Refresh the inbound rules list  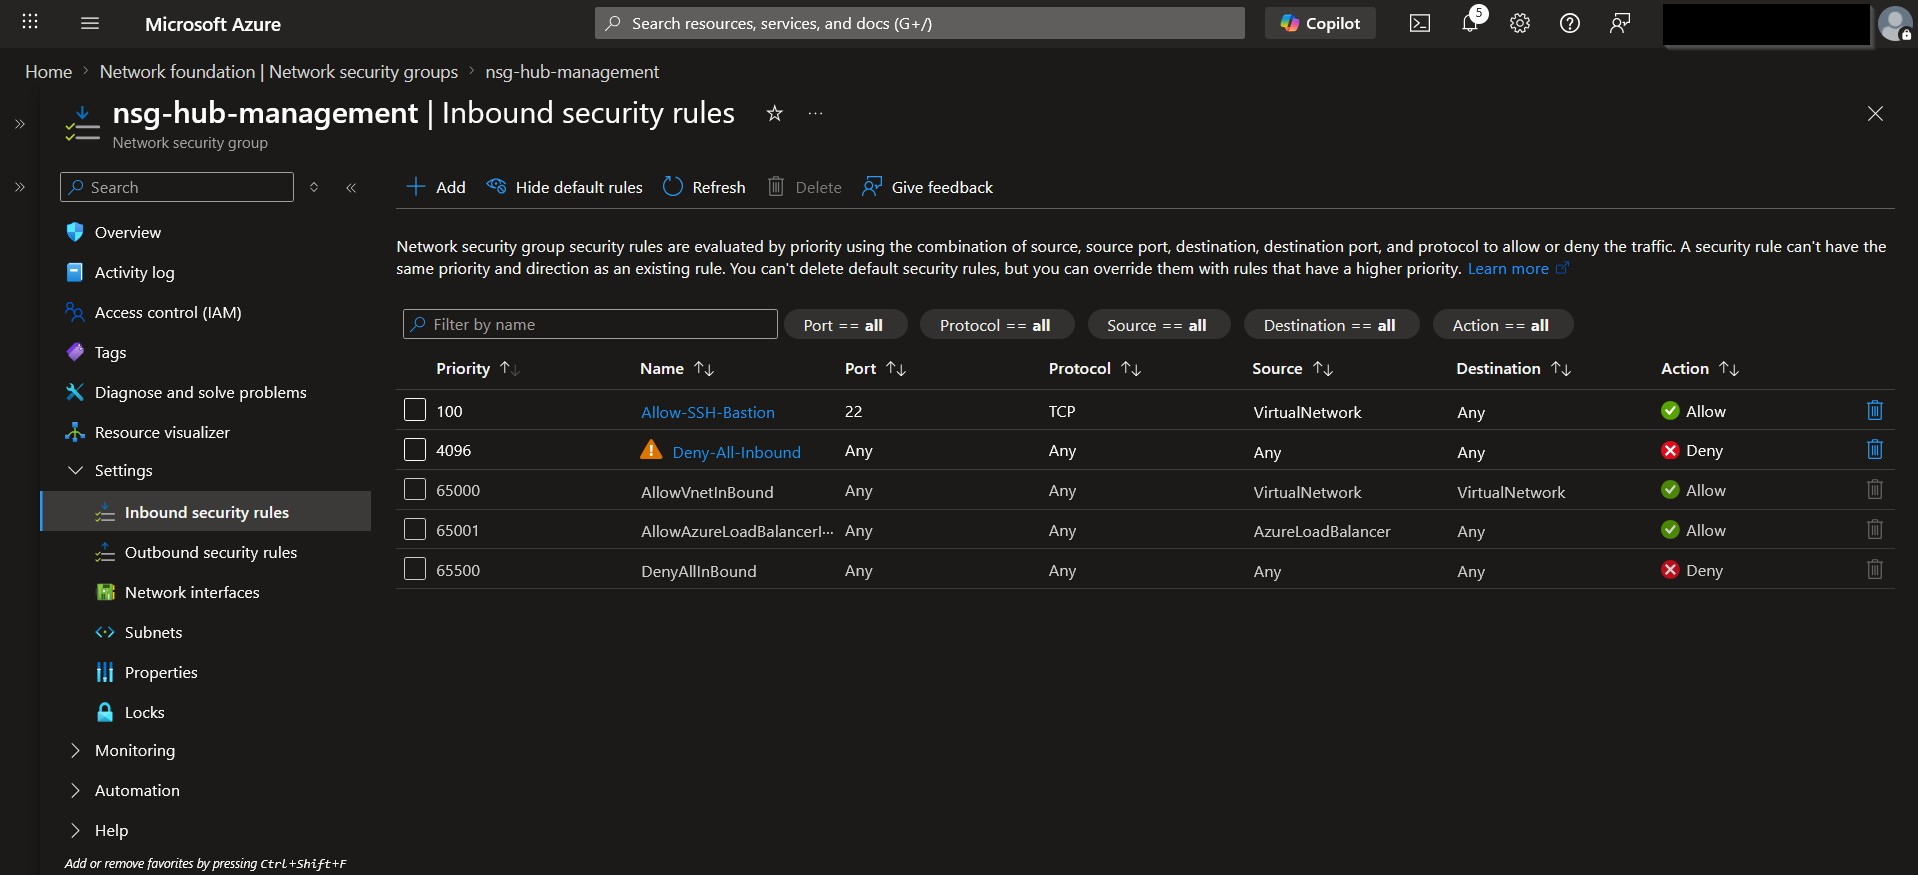(704, 187)
